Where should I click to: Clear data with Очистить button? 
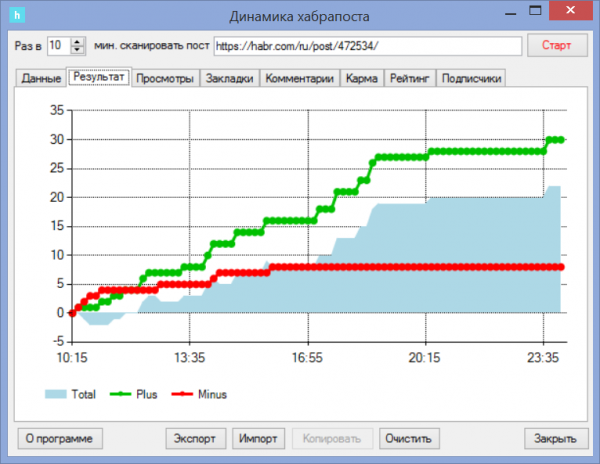(409, 438)
